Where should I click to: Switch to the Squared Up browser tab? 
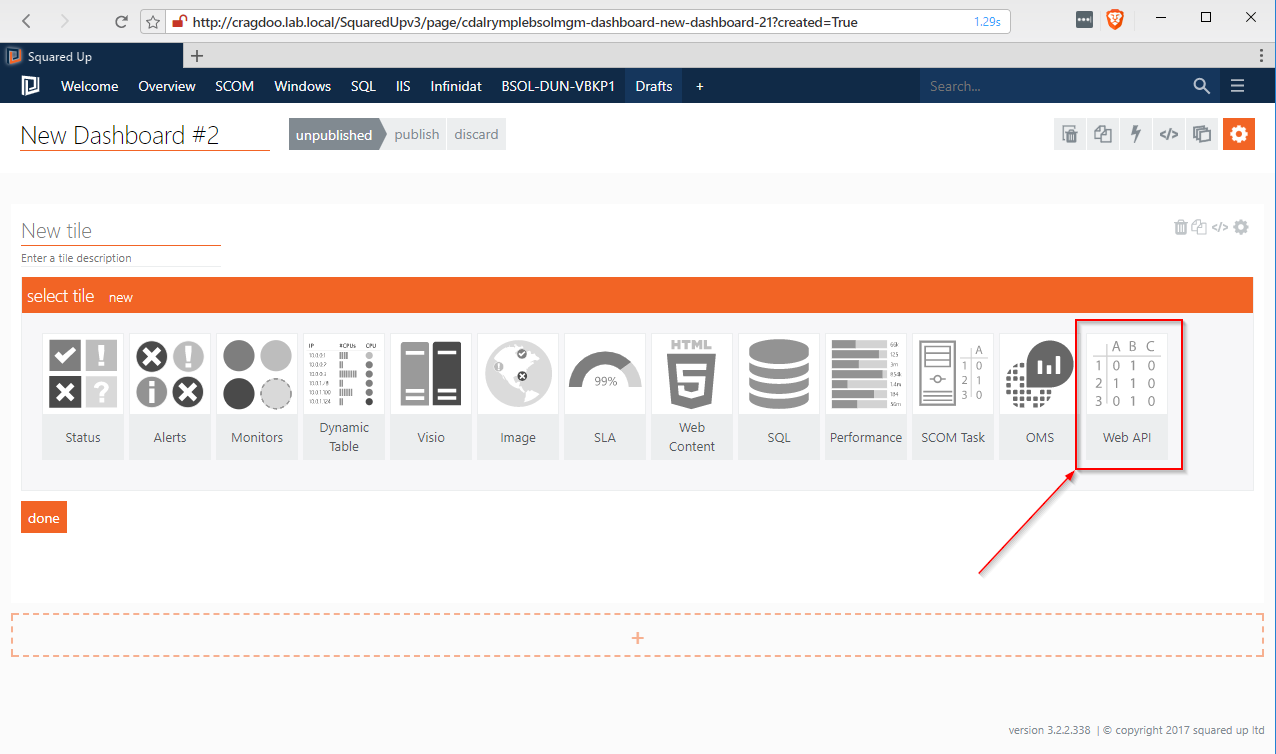pyautogui.click(x=92, y=56)
